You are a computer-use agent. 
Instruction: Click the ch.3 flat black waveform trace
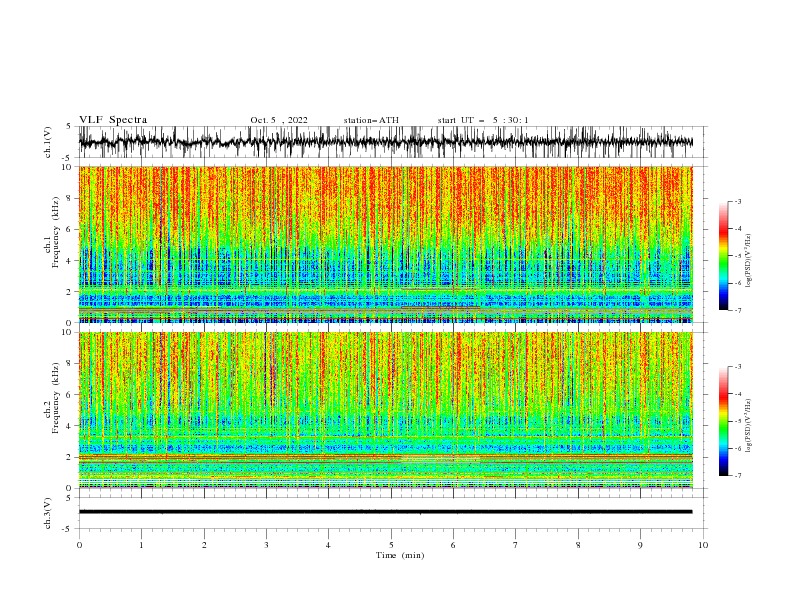(385, 512)
